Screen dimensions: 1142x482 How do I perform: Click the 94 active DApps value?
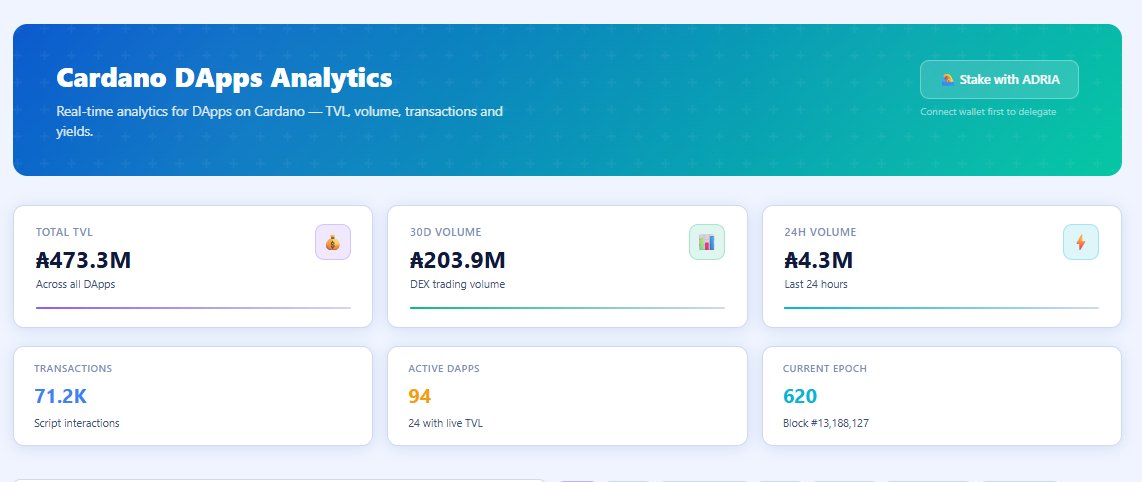[x=420, y=396]
